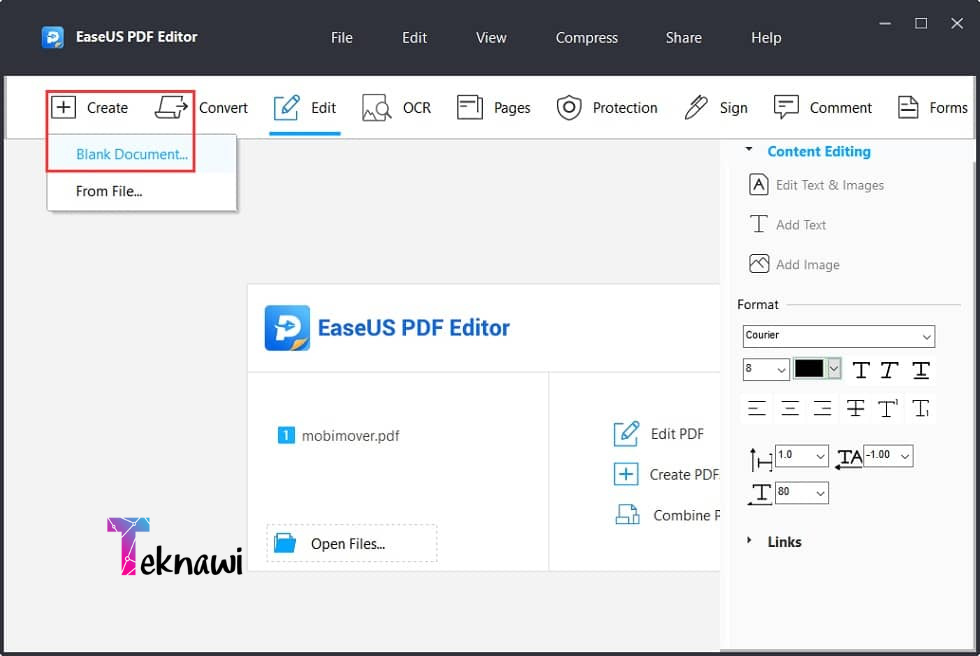Click the Open Files button

[x=352, y=544]
